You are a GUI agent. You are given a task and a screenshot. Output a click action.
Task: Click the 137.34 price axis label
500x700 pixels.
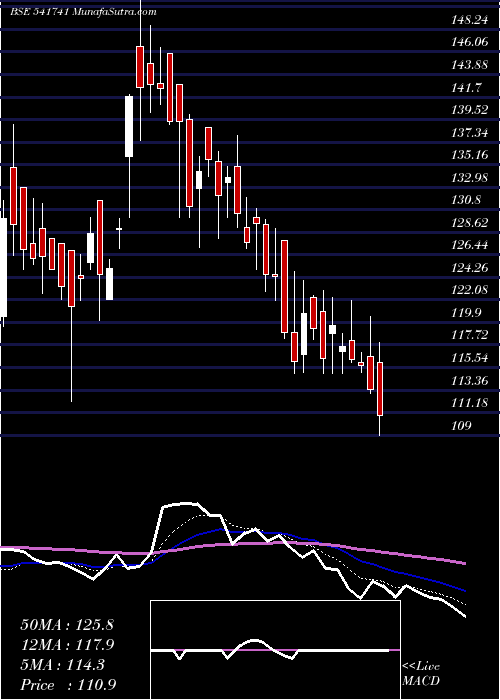468,132
